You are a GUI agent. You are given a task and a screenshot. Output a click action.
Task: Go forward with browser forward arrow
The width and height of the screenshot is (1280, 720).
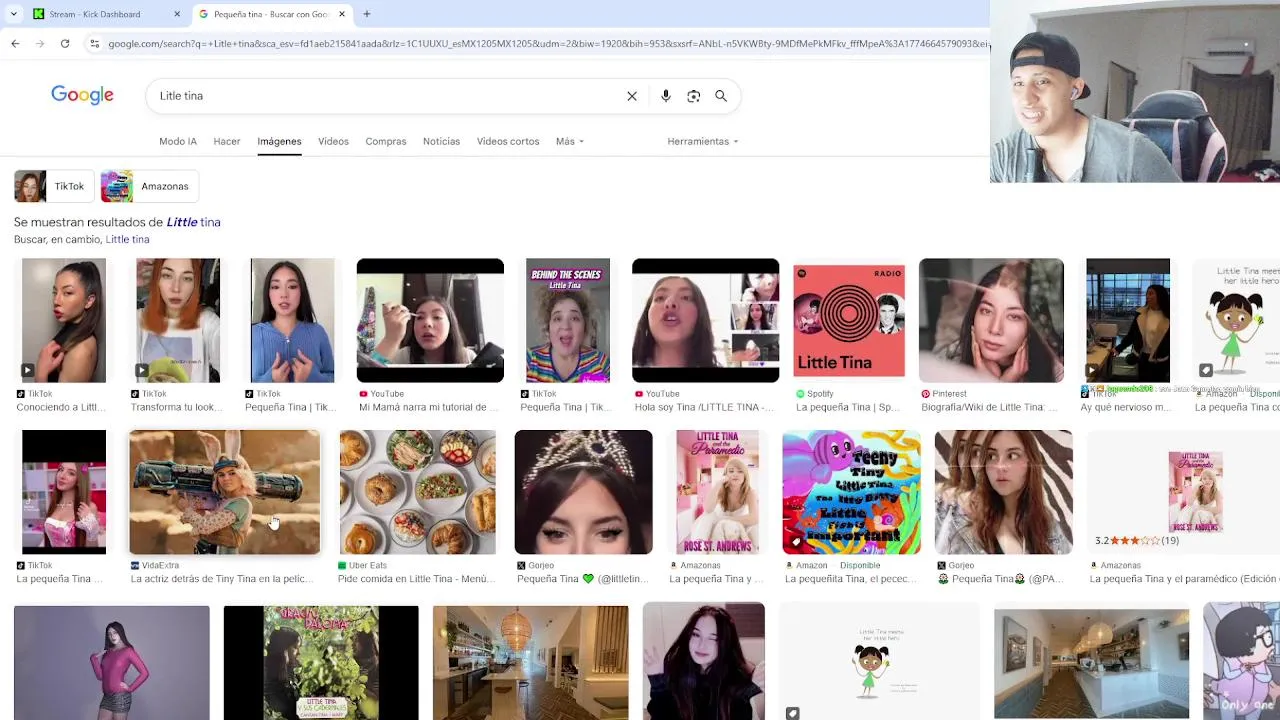(x=40, y=44)
